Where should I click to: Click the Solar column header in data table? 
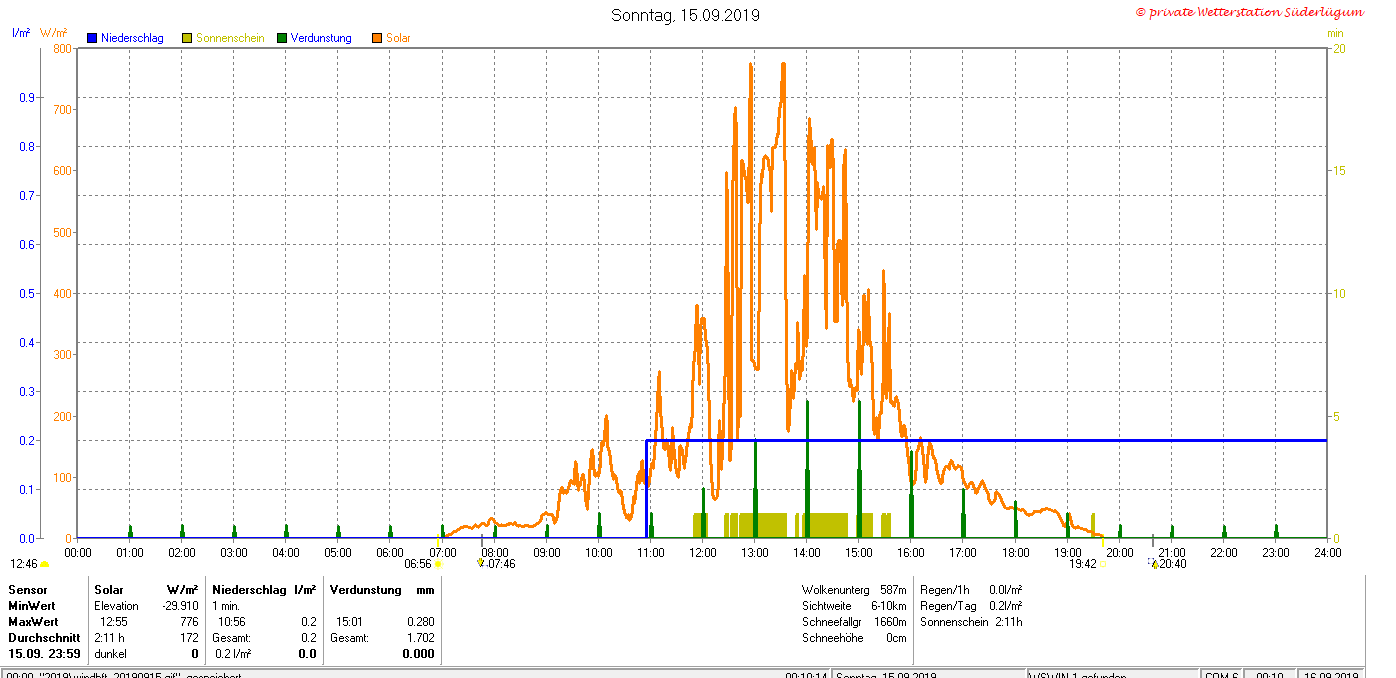[107, 590]
